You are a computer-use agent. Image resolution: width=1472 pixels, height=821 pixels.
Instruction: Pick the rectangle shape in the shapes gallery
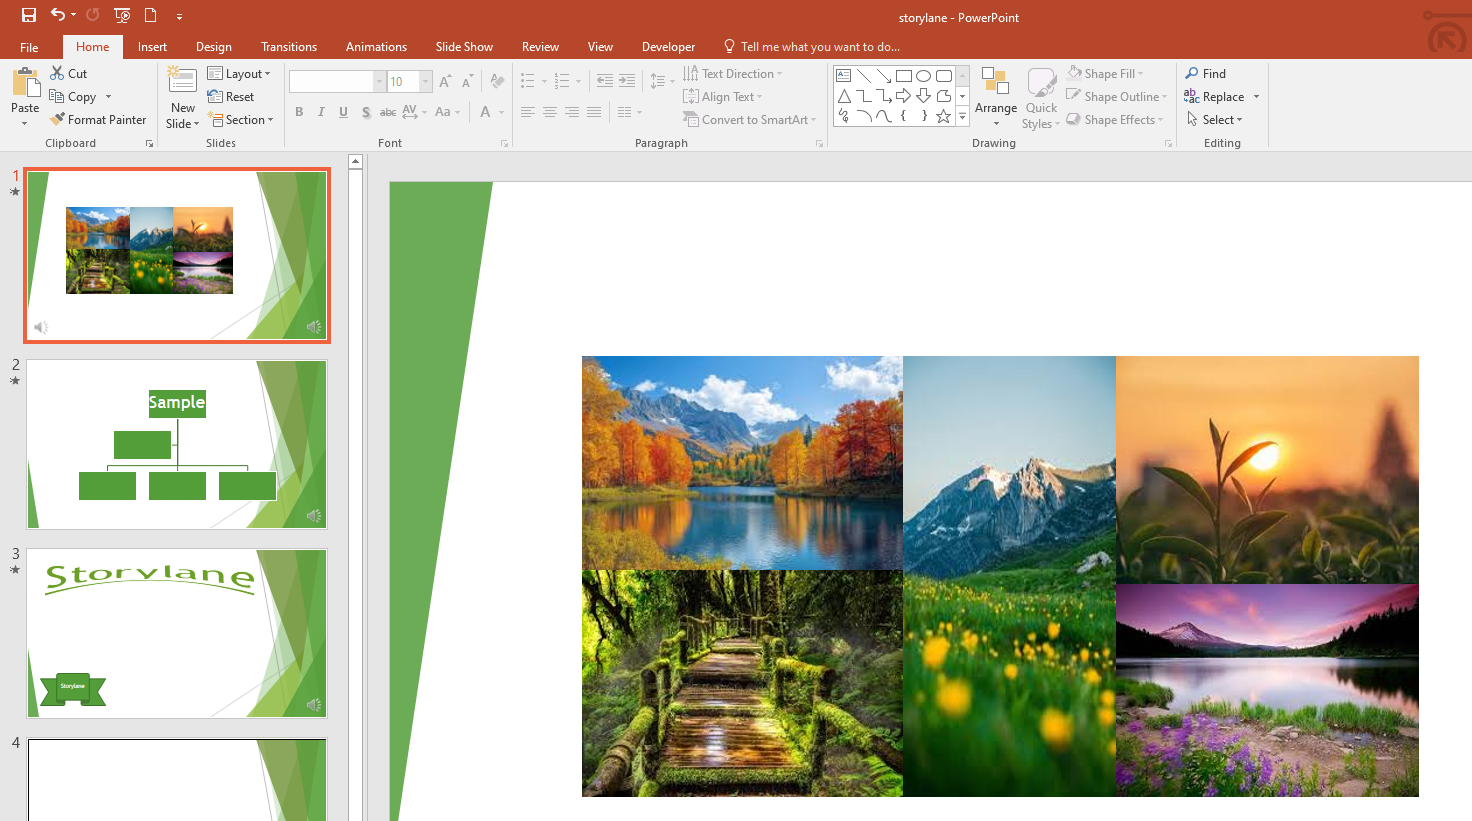[x=904, y=76]
